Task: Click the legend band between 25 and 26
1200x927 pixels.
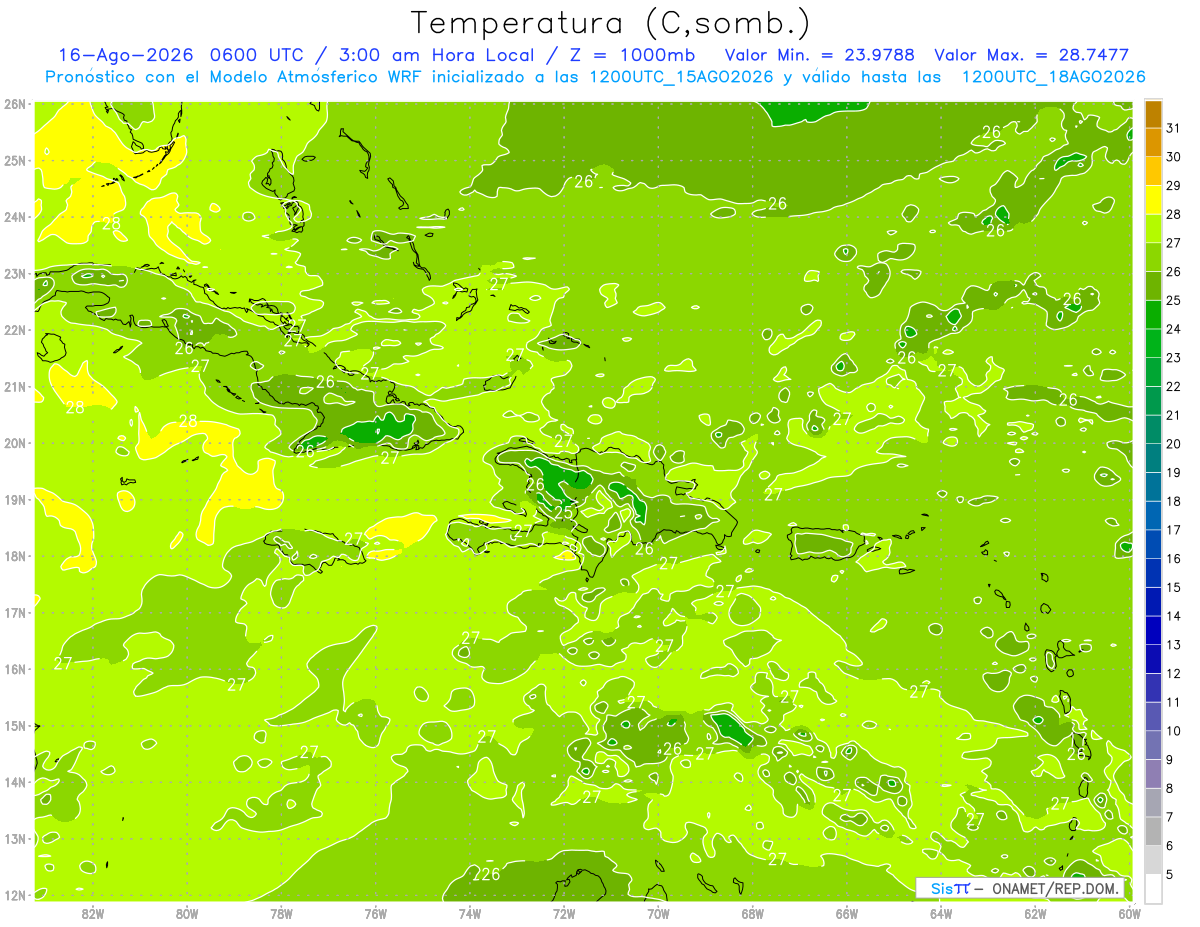Action: pyautogui.click(x=1153, y=286)
